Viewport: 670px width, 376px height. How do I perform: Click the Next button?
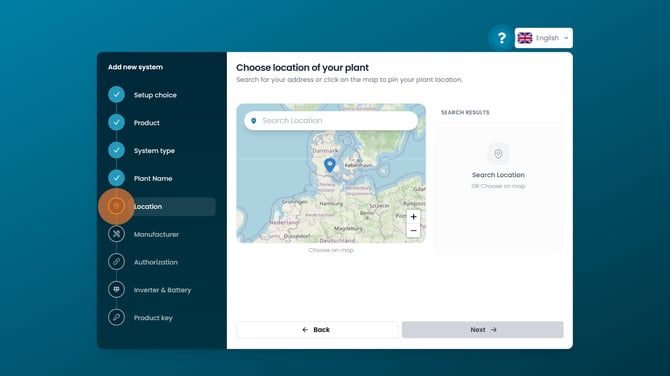[483, 330]
